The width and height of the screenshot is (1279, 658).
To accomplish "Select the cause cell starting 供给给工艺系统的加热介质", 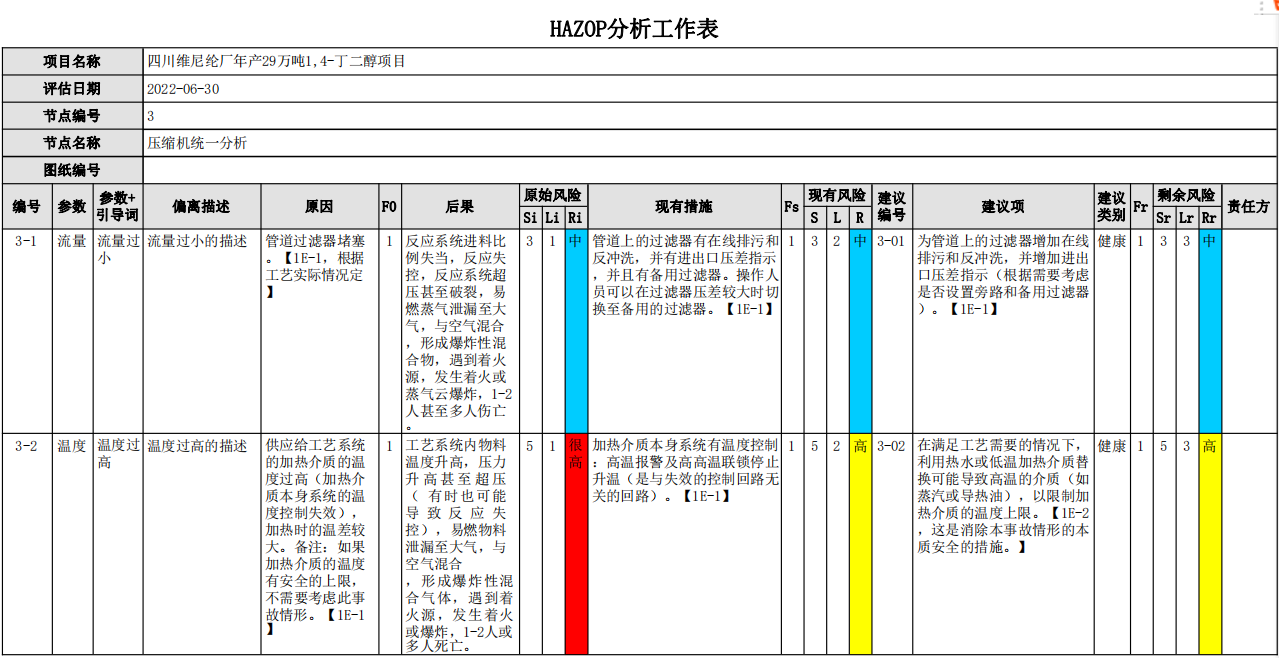I will tap(320, 544).
